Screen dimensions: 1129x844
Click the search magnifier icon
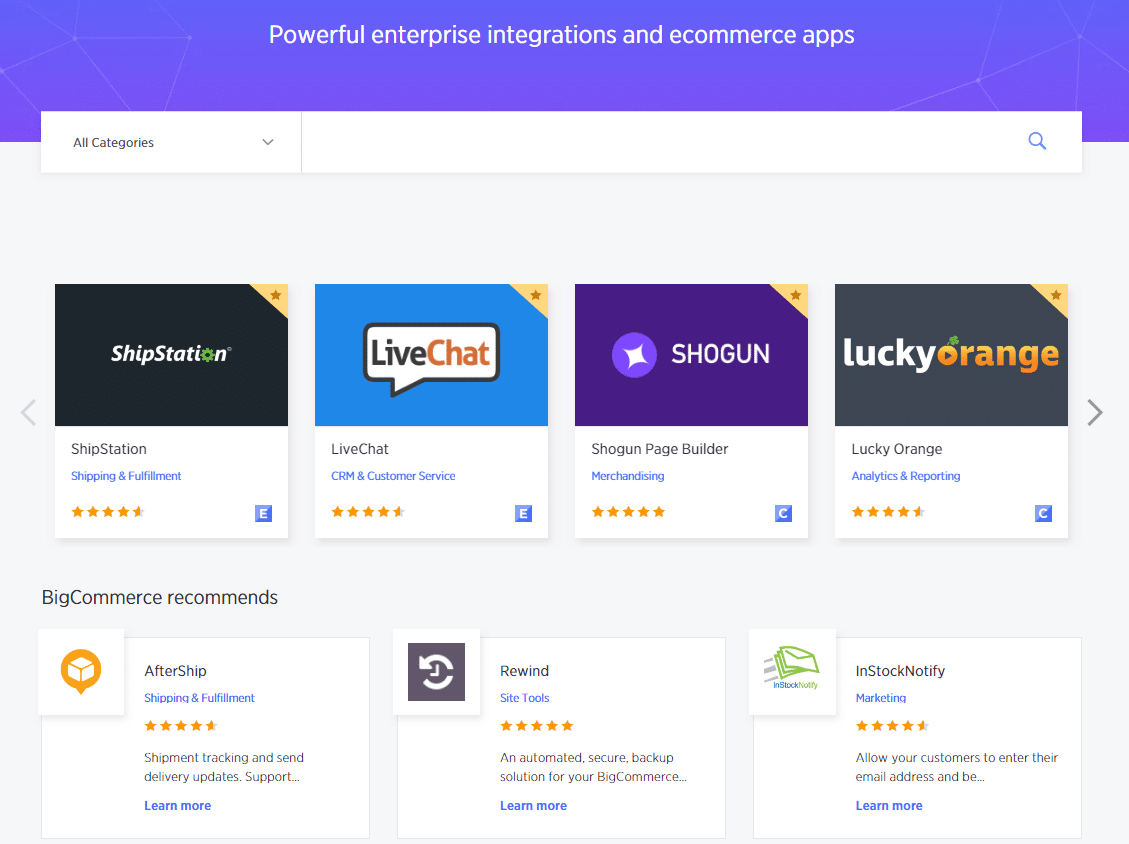1037,142
